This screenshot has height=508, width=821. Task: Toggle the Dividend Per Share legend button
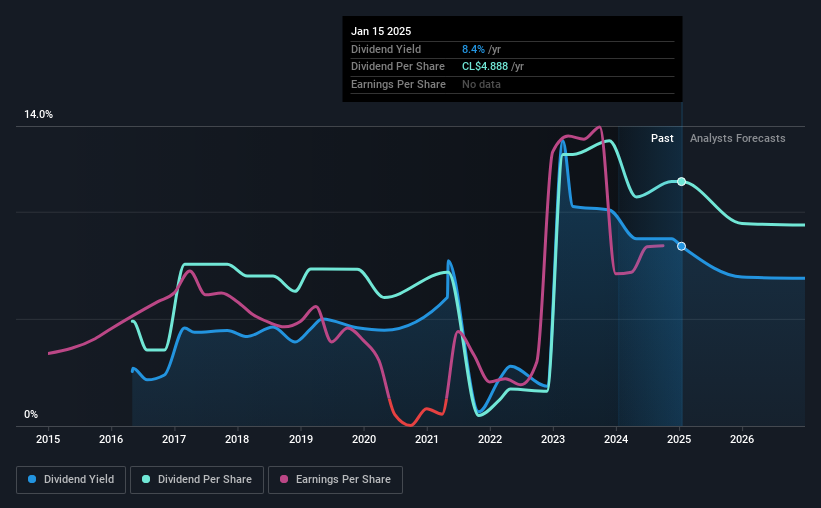[x=197, y=480]
